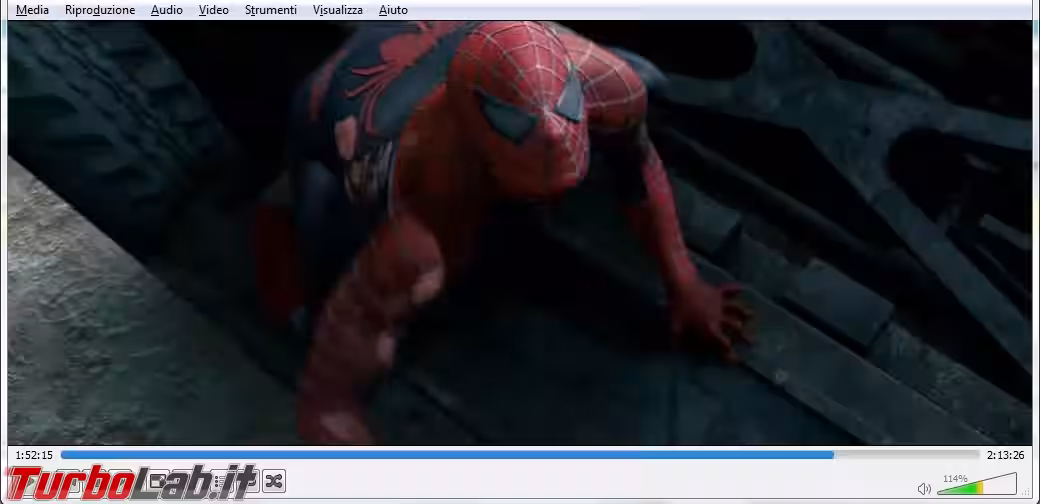This screenshot has height=504, width=1040.
Task: Open the Riproduzione menu
Action: 100,10
